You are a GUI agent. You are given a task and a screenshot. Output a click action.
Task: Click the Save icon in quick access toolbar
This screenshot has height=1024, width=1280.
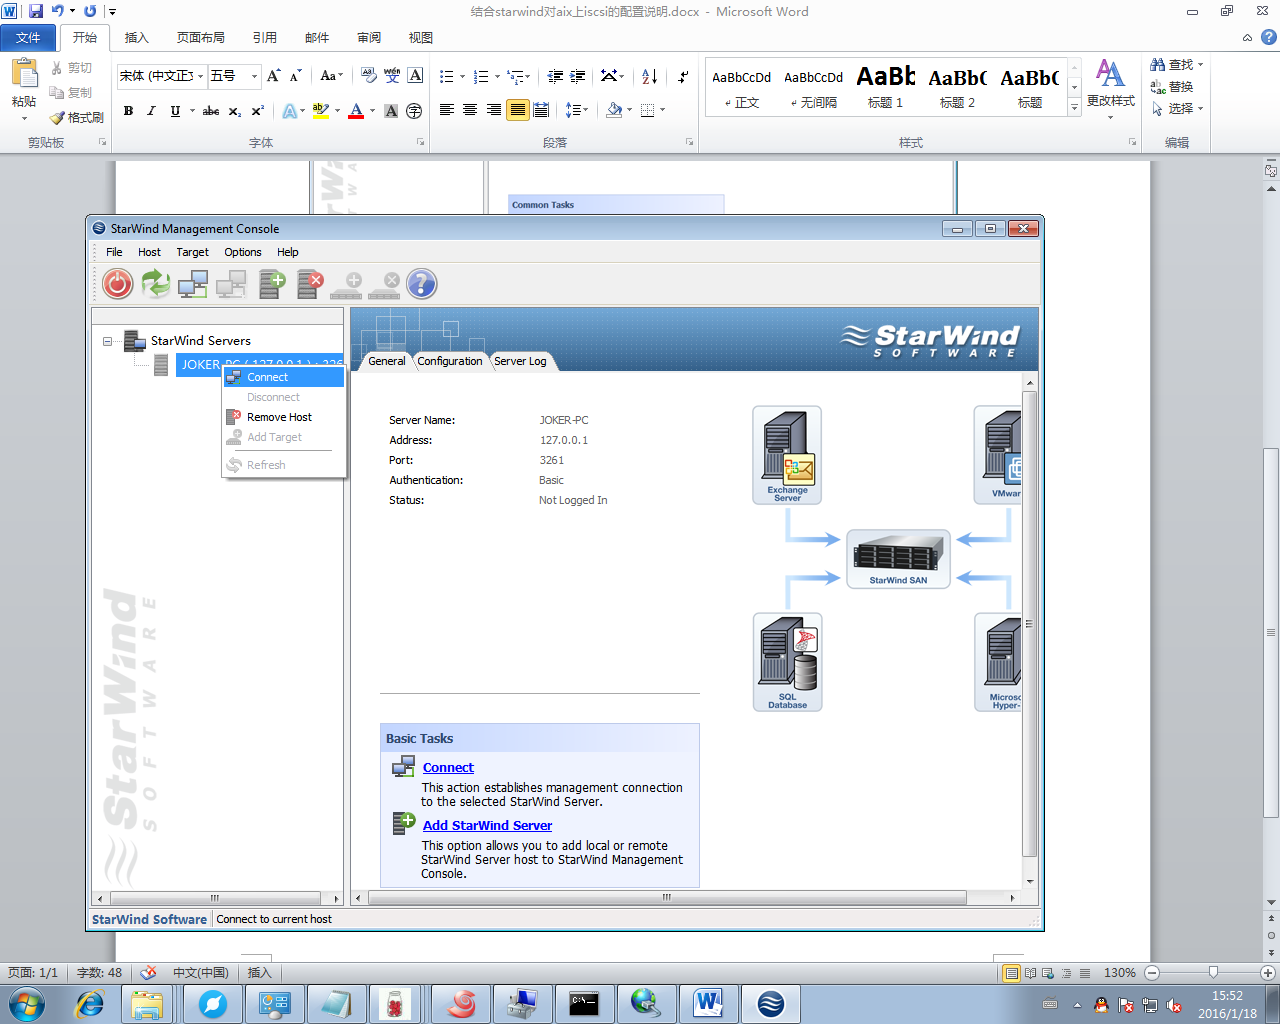(36, 11)
